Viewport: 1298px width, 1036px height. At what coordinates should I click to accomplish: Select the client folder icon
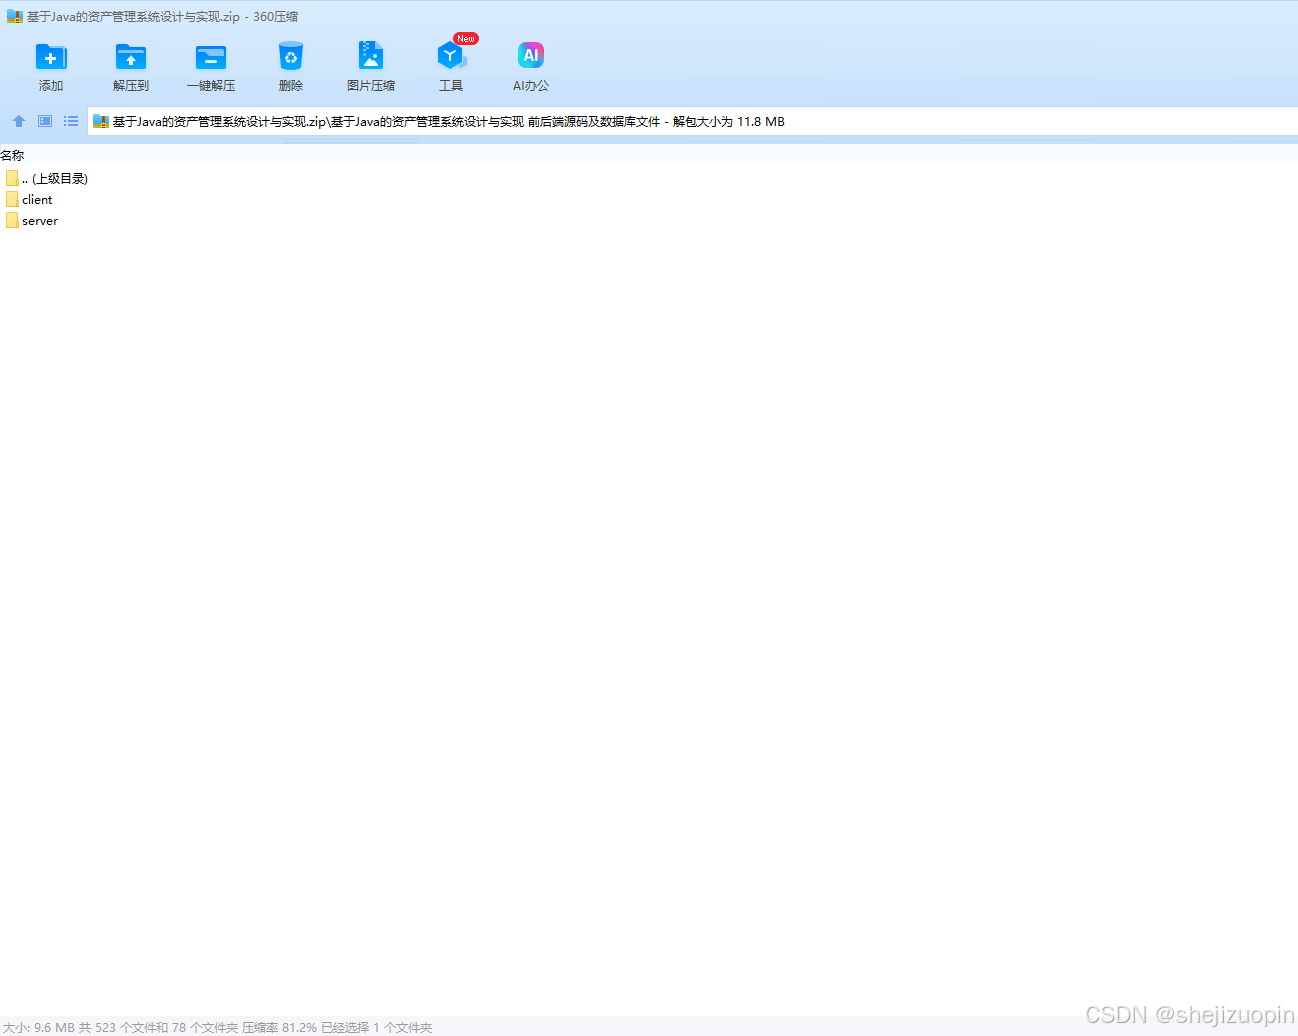[12, 199]
